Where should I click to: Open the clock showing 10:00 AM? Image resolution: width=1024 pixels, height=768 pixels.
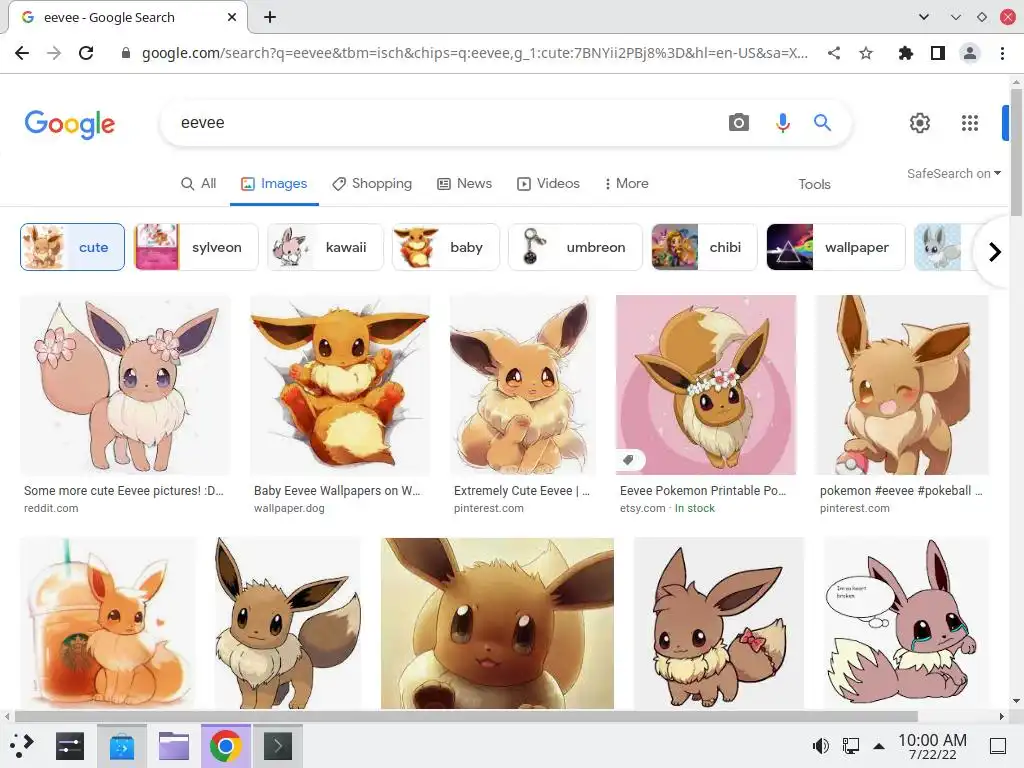pyautogui.click(x=932, y=746)
